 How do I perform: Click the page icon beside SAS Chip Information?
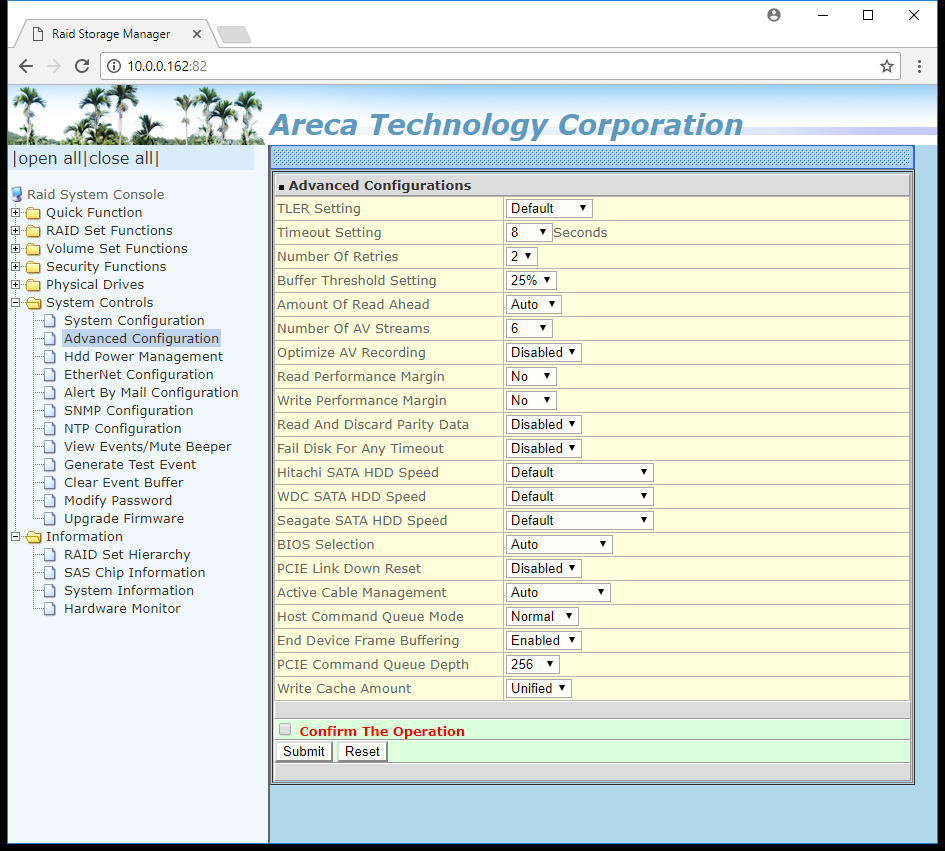point(51,573)
